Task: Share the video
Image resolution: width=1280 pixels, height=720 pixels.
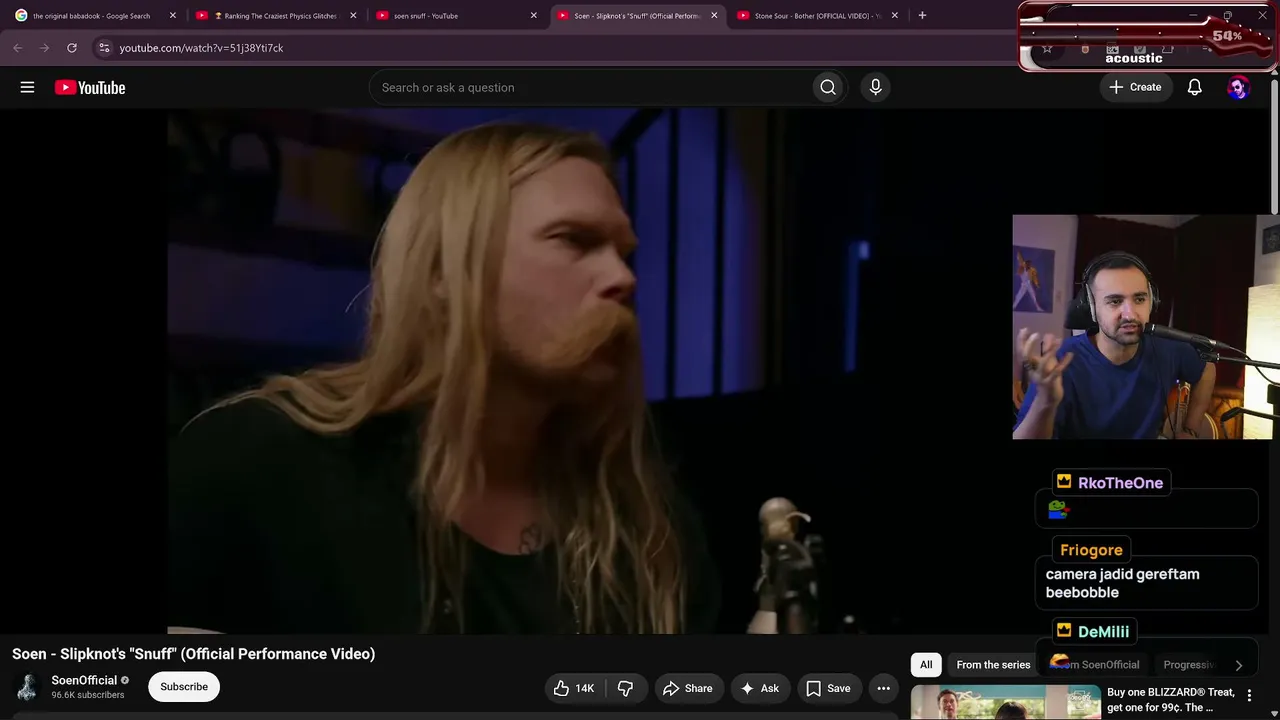Action: click(688, 688)
